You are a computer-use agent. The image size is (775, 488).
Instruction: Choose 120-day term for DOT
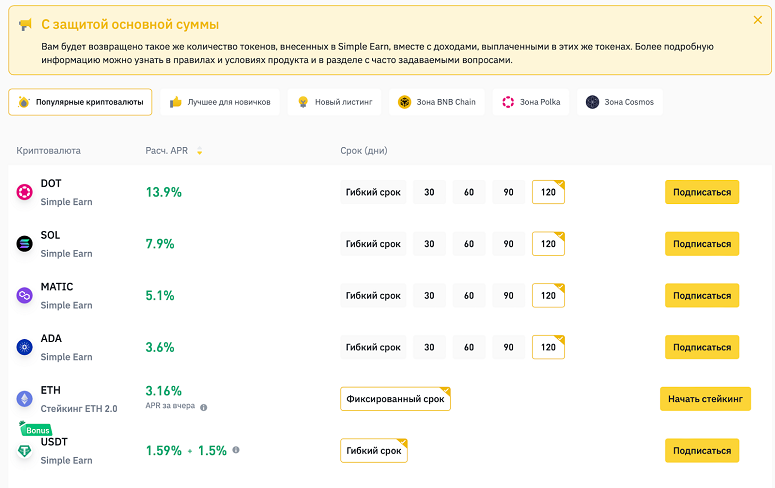click(x=548, y=192)
